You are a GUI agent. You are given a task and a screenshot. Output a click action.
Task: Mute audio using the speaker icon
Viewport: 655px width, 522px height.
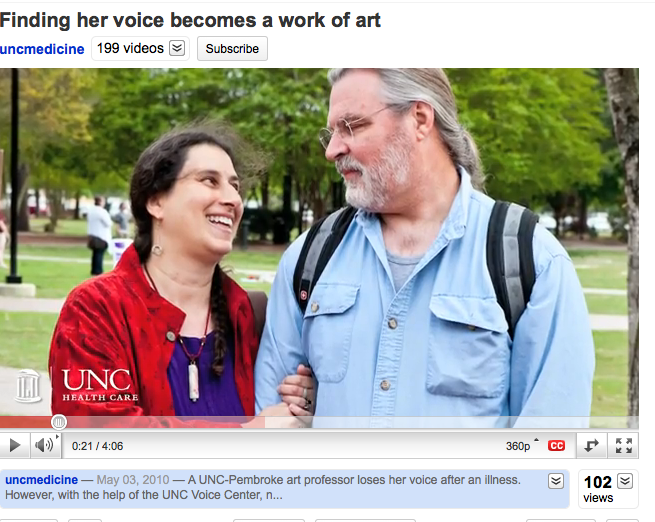click(44, 446)
